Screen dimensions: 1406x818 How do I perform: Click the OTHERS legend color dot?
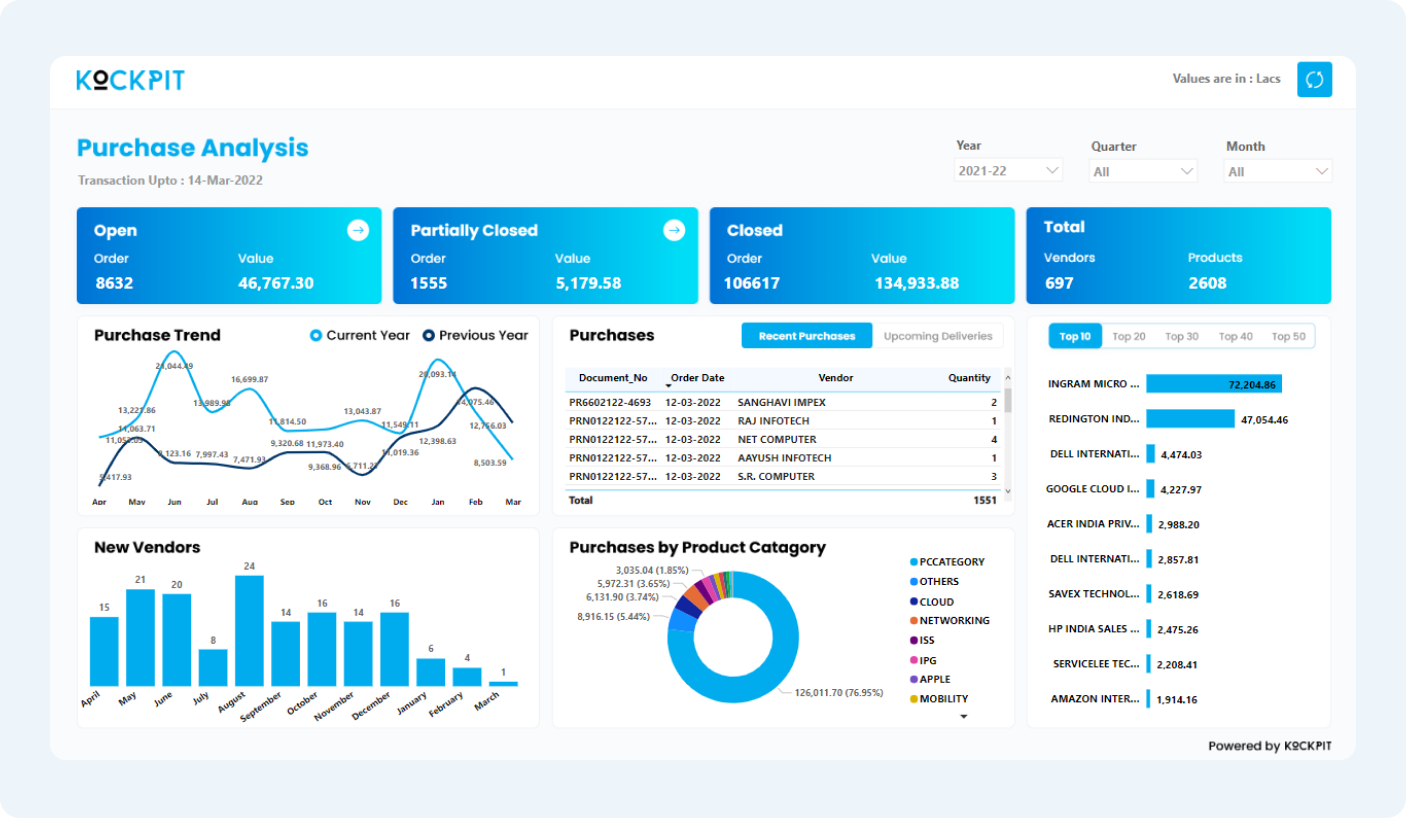[x=914, y=582]
